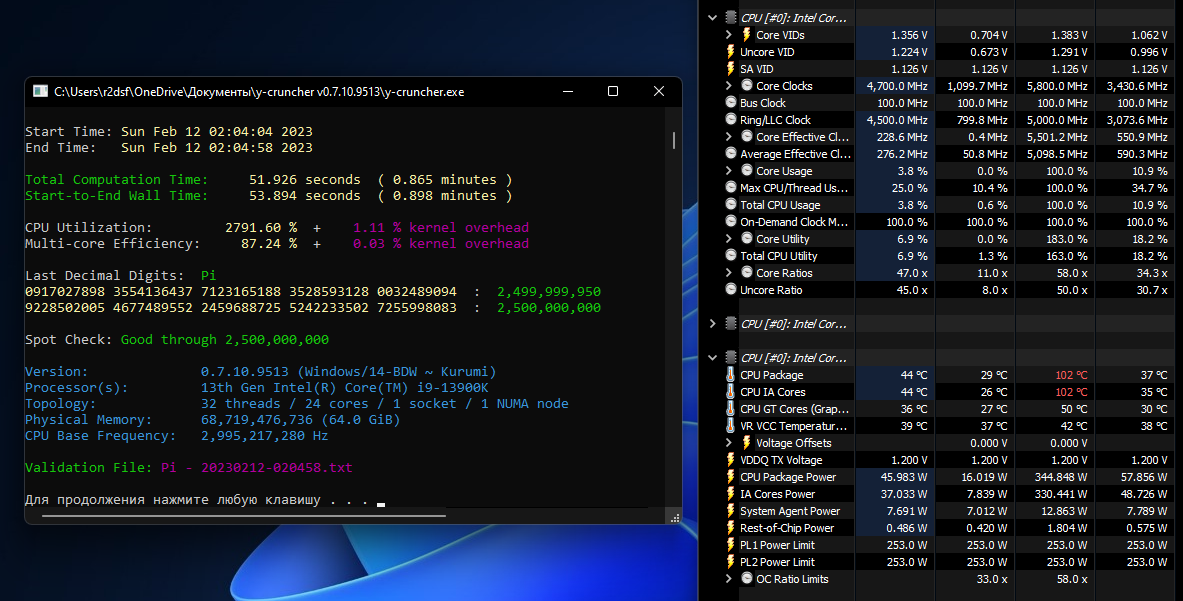Collapse the CPU [#0] temperatures and power group
This screenshot has height=601, width=1183.
click(713, 357)
